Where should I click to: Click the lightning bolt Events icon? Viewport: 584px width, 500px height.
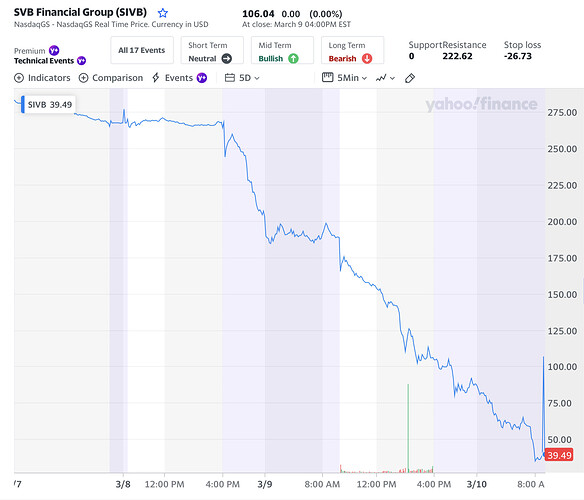click(156, 78)
